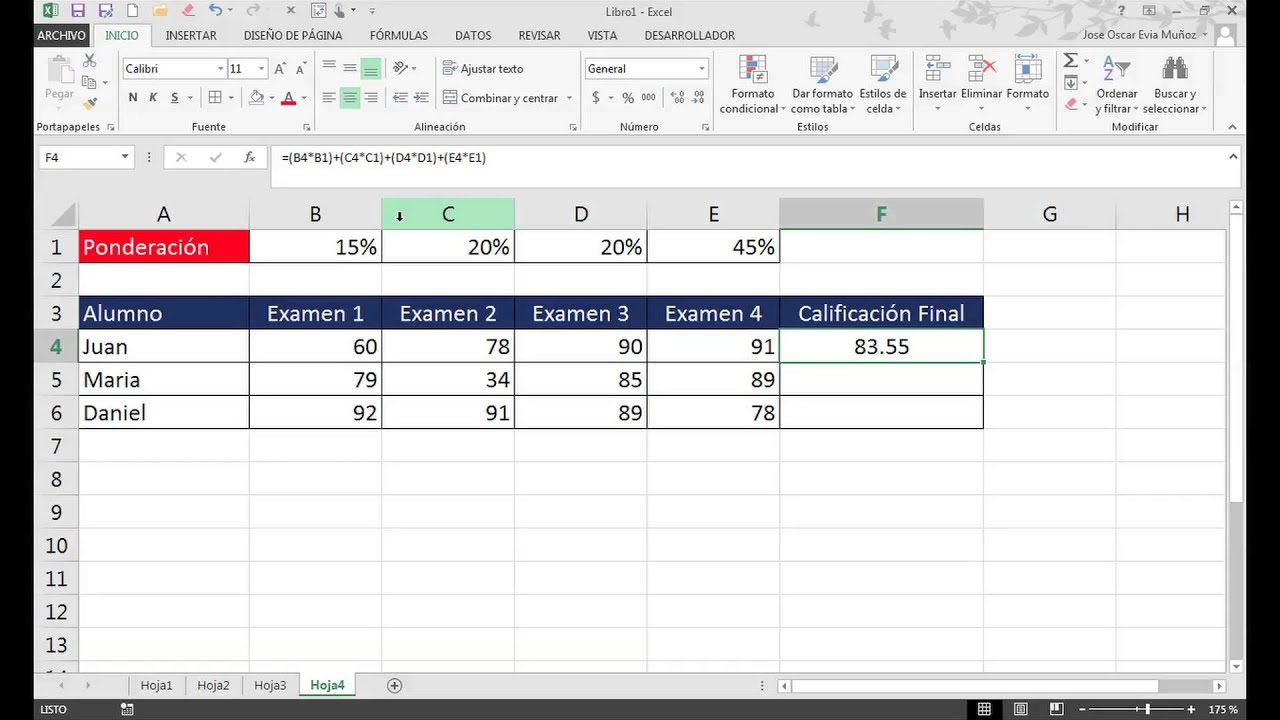Apply percent style format

(628, 98)
